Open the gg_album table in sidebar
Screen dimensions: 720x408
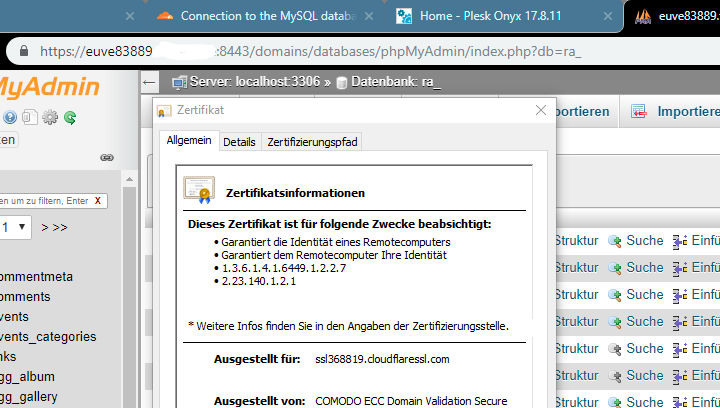point(28,377)
